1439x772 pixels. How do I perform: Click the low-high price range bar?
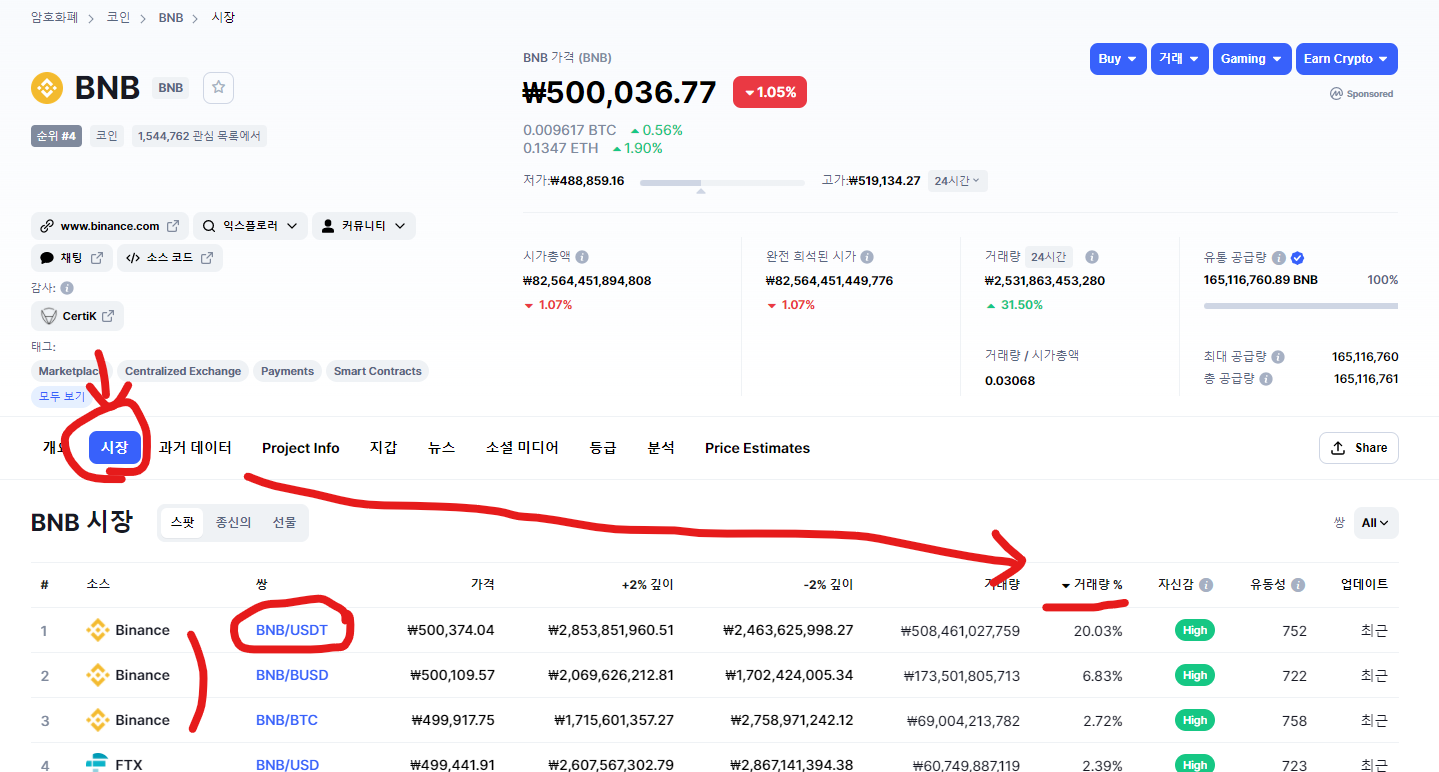(x=722, y=183)
